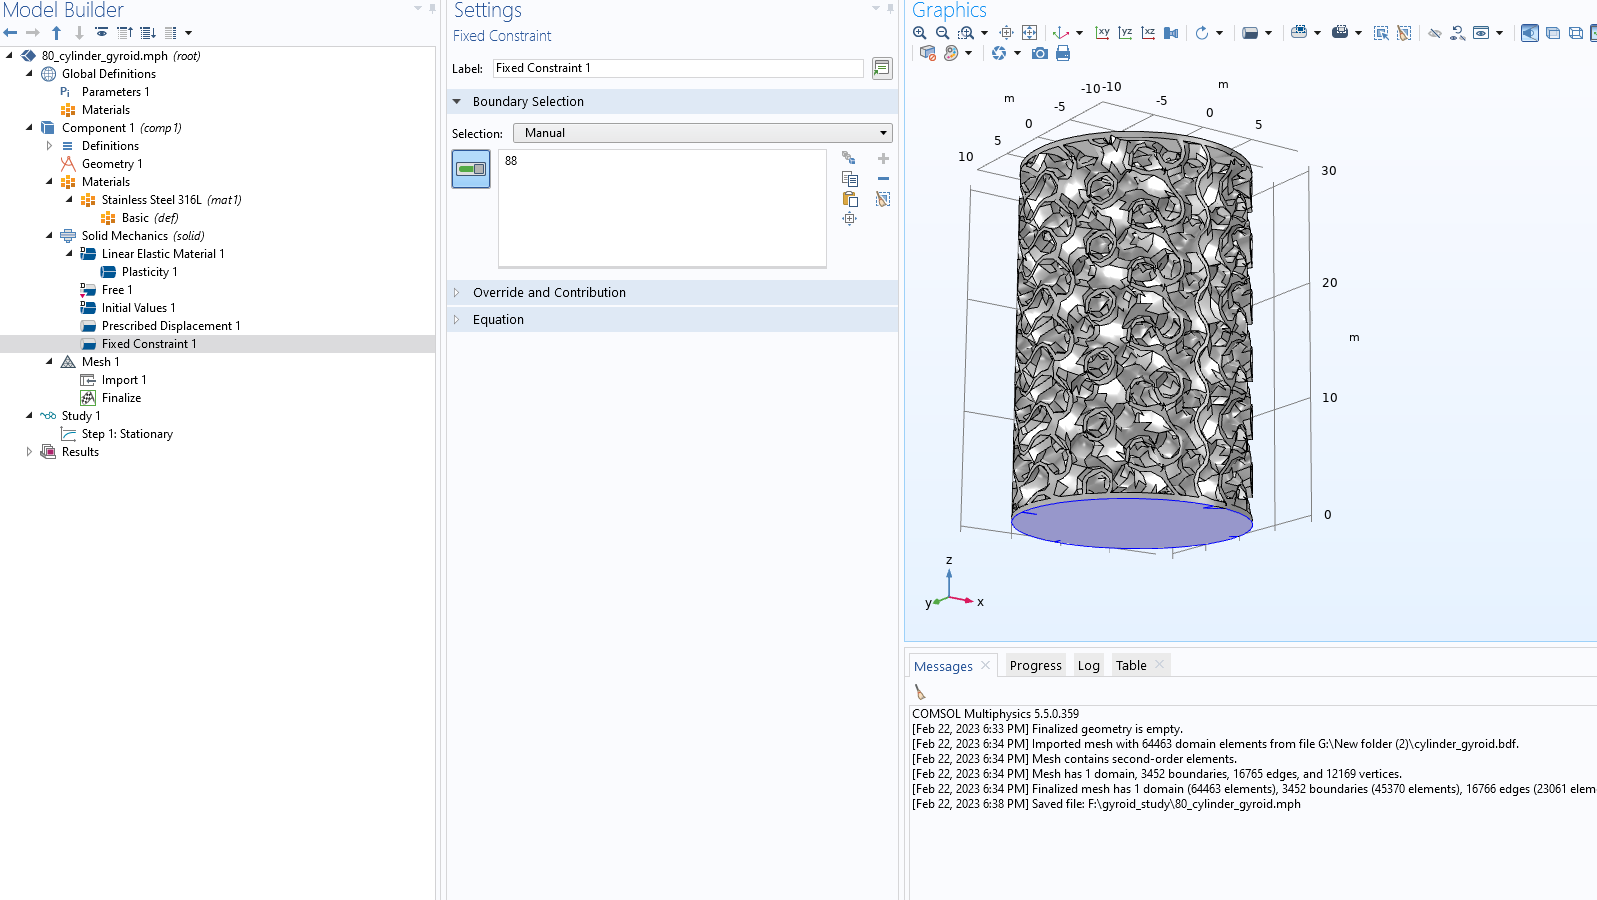
Task: Close the Messages tab
Action: coord(985,665)
